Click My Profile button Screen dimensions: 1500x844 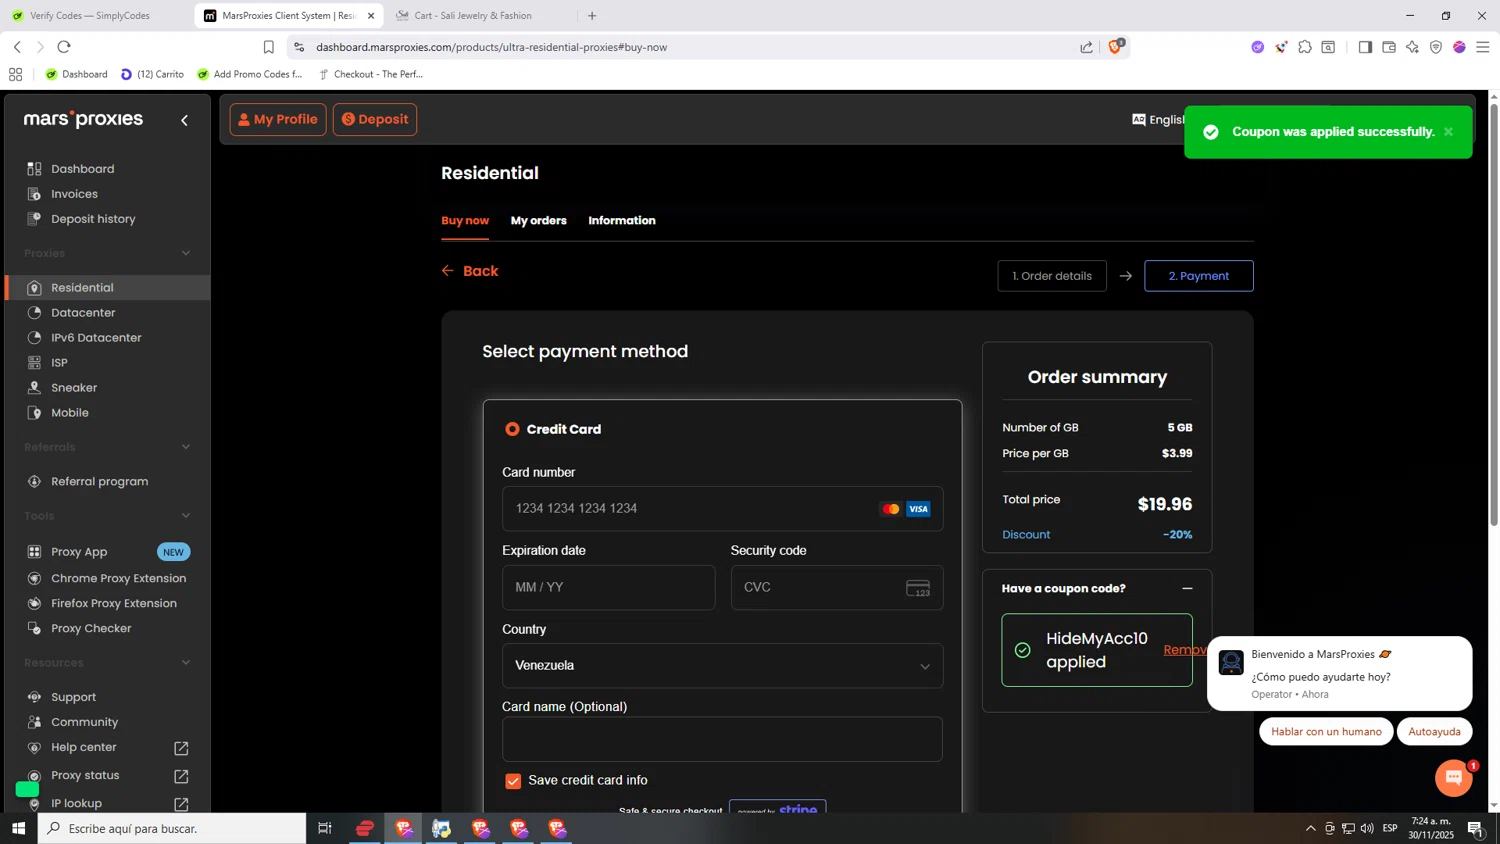point(278,119)
